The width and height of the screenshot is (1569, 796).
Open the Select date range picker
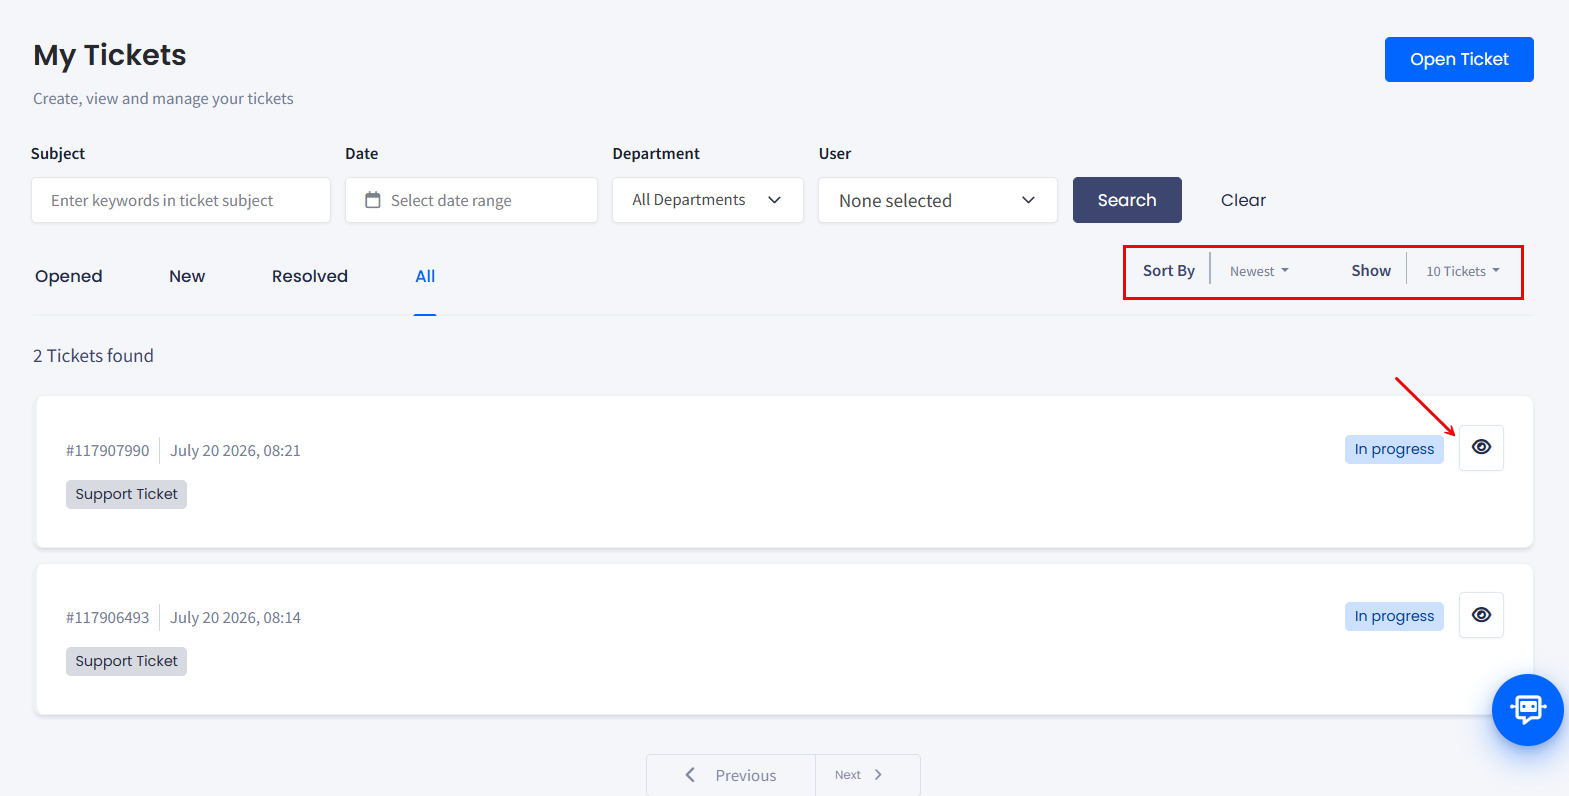[x=471, y=200]
